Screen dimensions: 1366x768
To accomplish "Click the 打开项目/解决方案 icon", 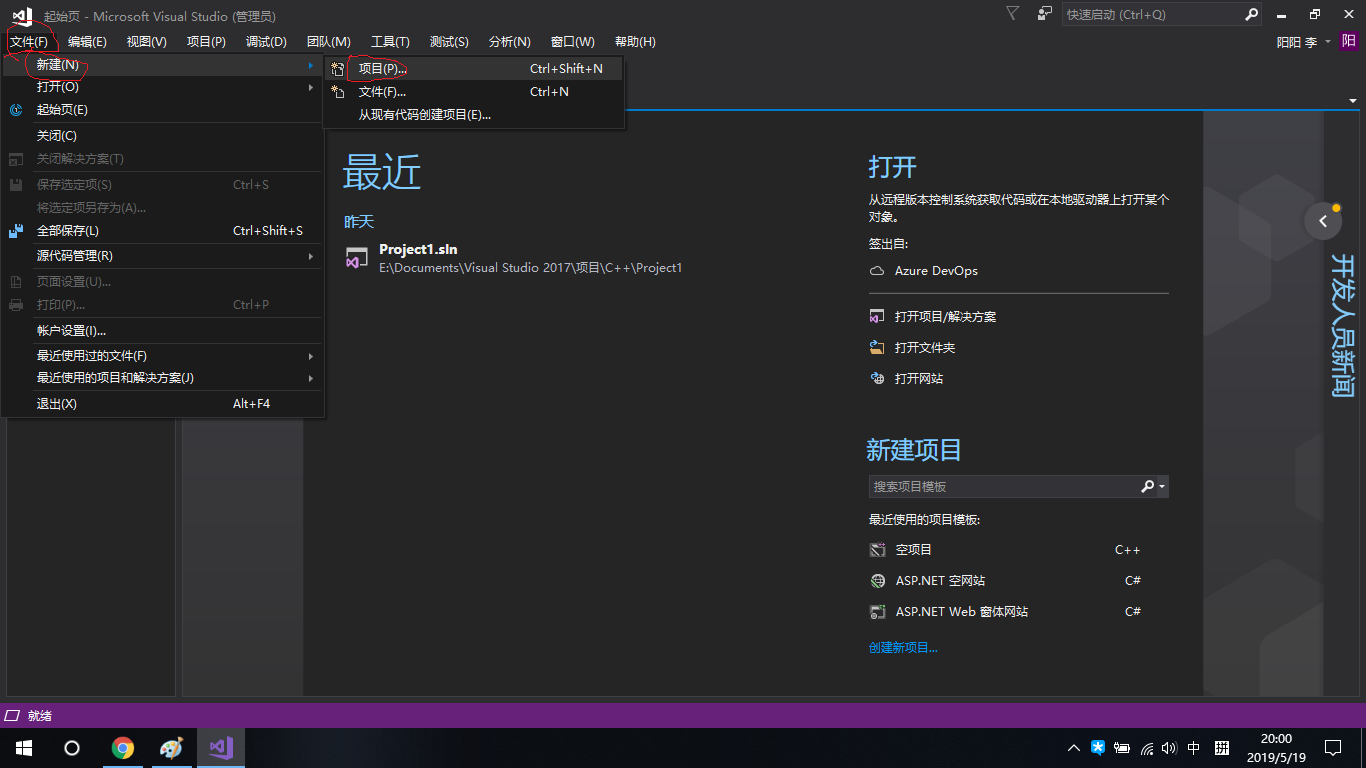I will tap(876, 316).
